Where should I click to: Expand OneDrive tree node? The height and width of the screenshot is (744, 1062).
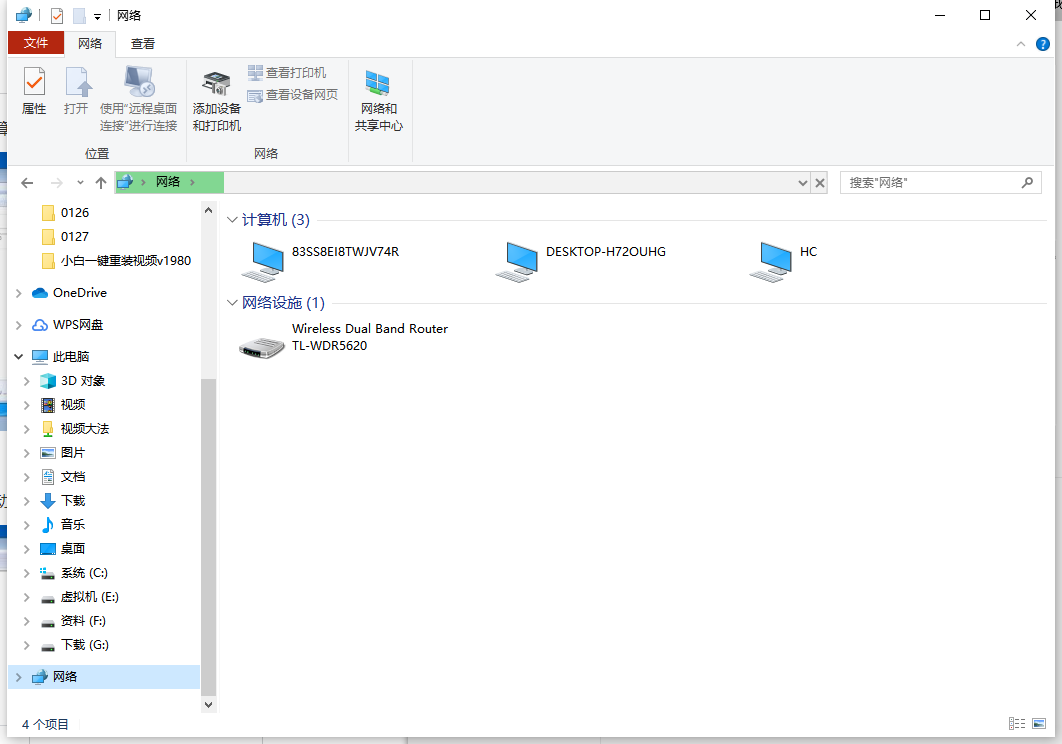(19, 293)
